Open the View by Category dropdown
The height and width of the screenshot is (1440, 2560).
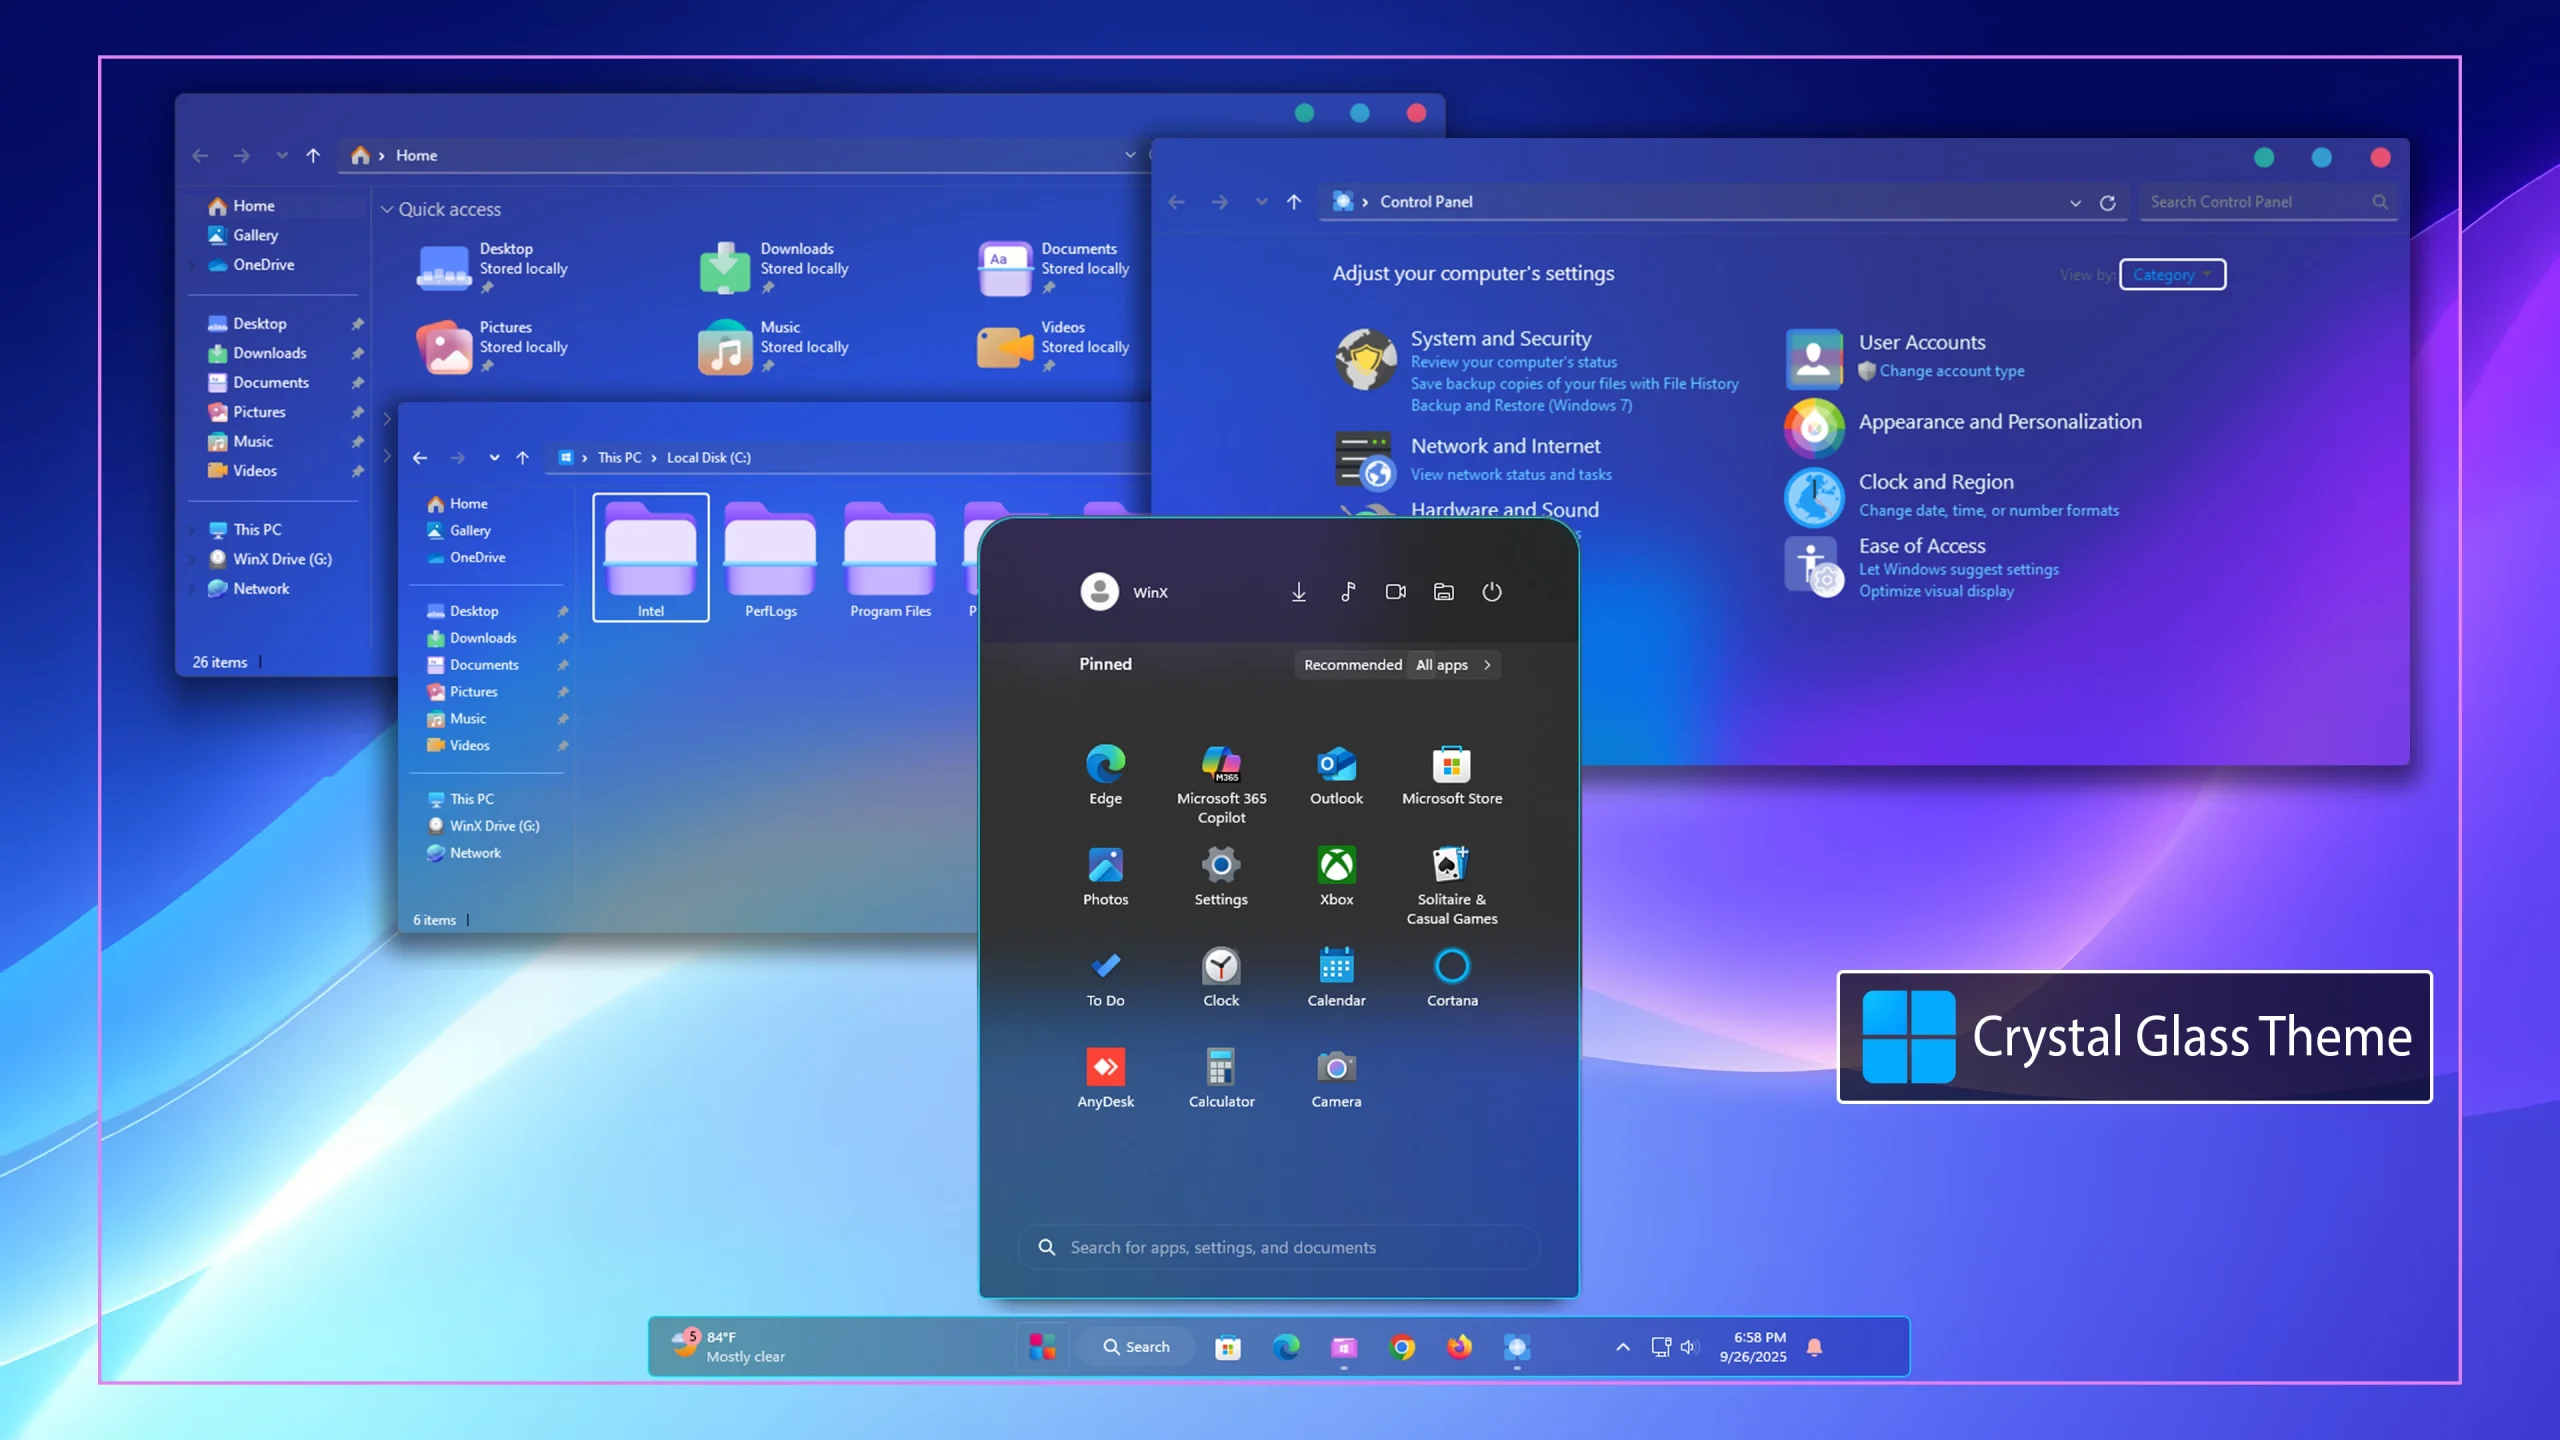point(2172,275)
